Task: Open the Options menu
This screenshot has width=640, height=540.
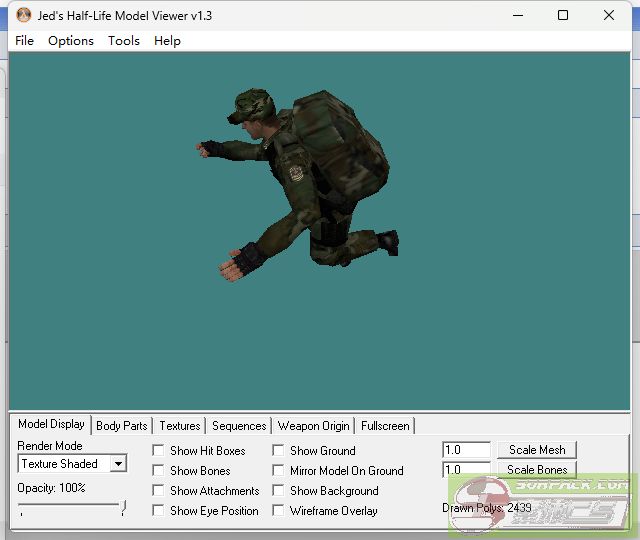Action: 71,40
